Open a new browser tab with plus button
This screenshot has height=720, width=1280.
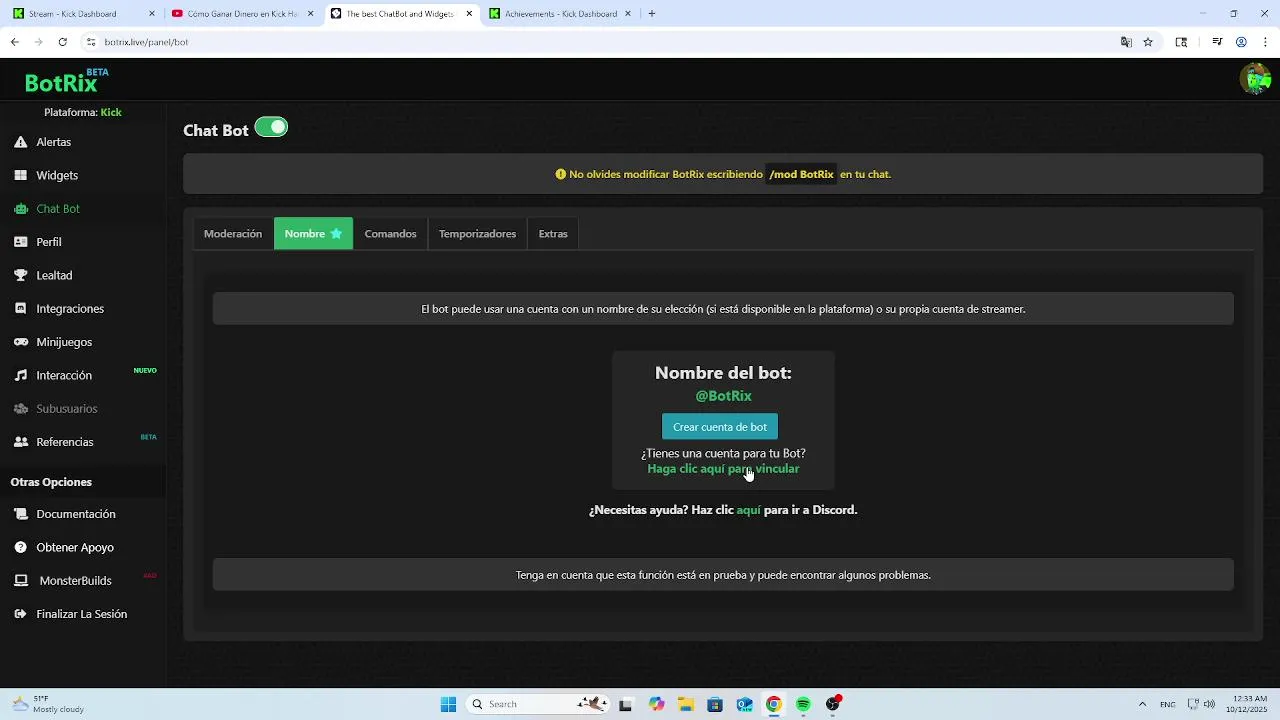point(652,14)
